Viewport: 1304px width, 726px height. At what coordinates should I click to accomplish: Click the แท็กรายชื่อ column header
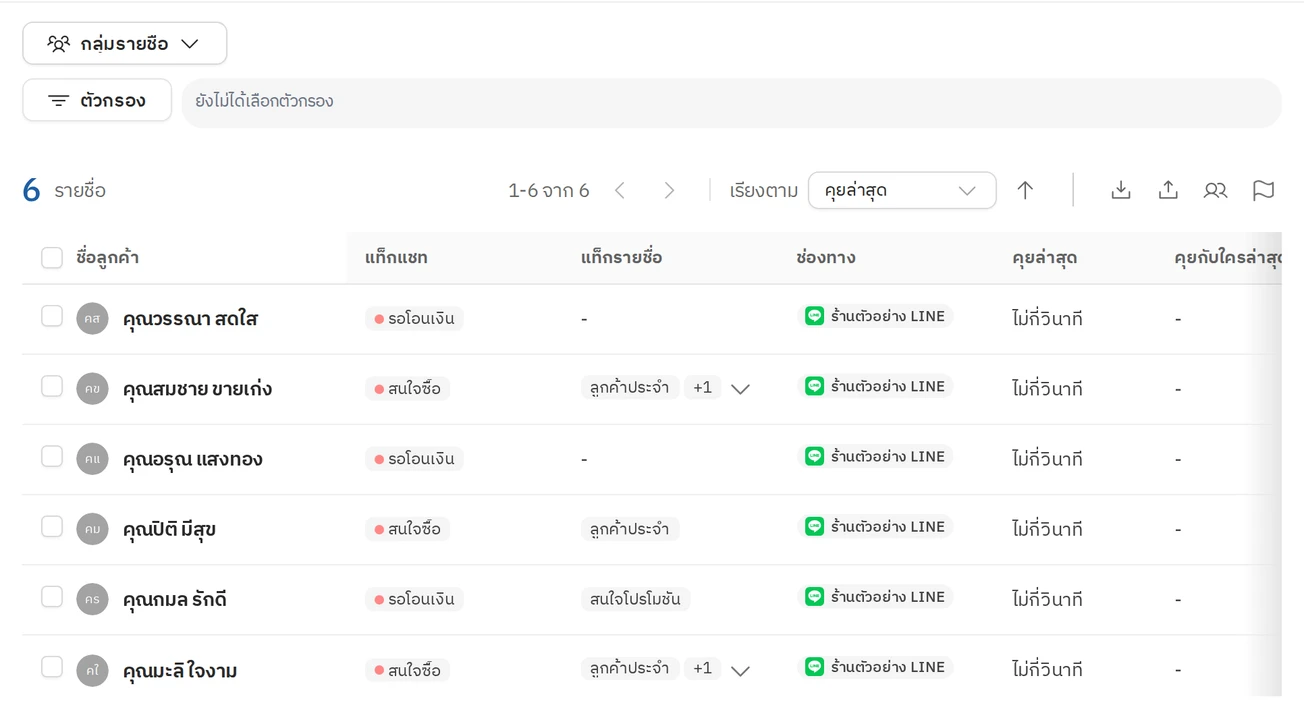(621, 258)
